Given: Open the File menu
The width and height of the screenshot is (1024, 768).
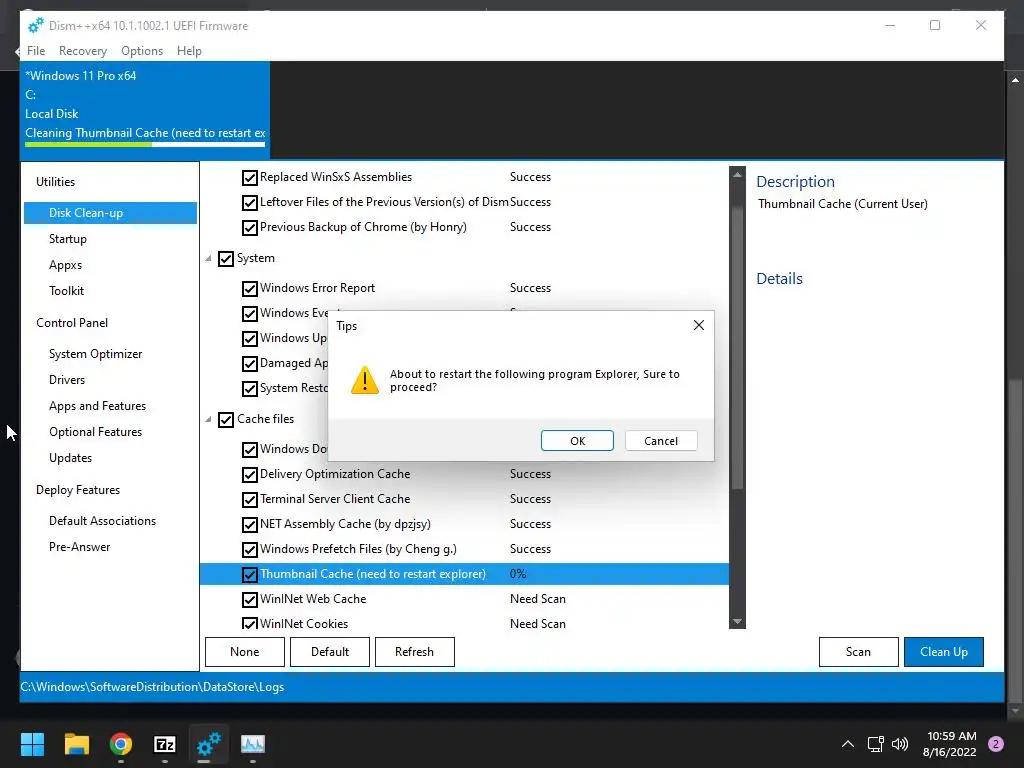Looking at the screenshot, I should coord(36,50).
